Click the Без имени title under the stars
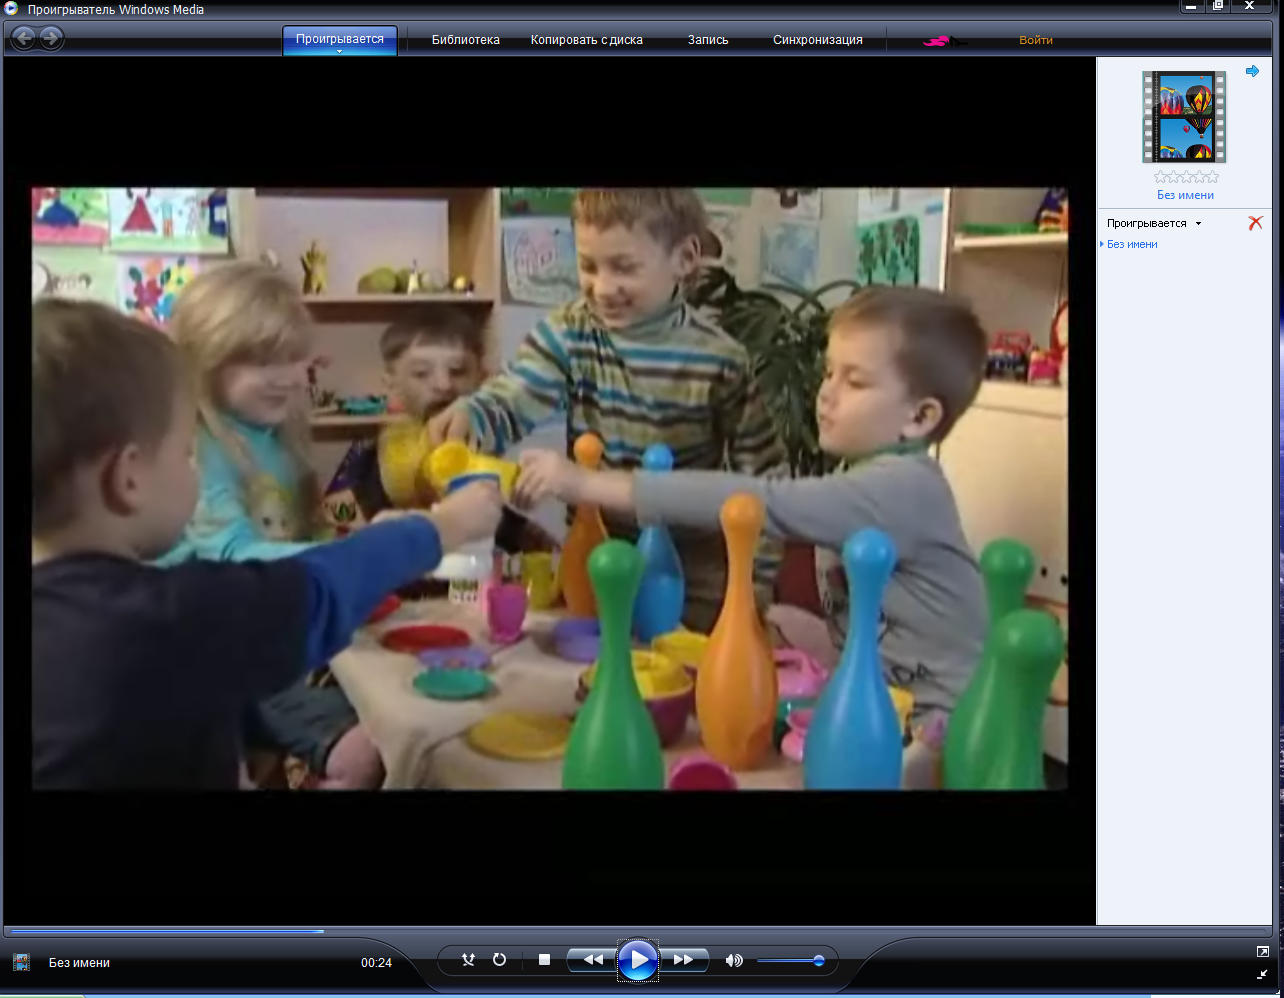 1186,195
